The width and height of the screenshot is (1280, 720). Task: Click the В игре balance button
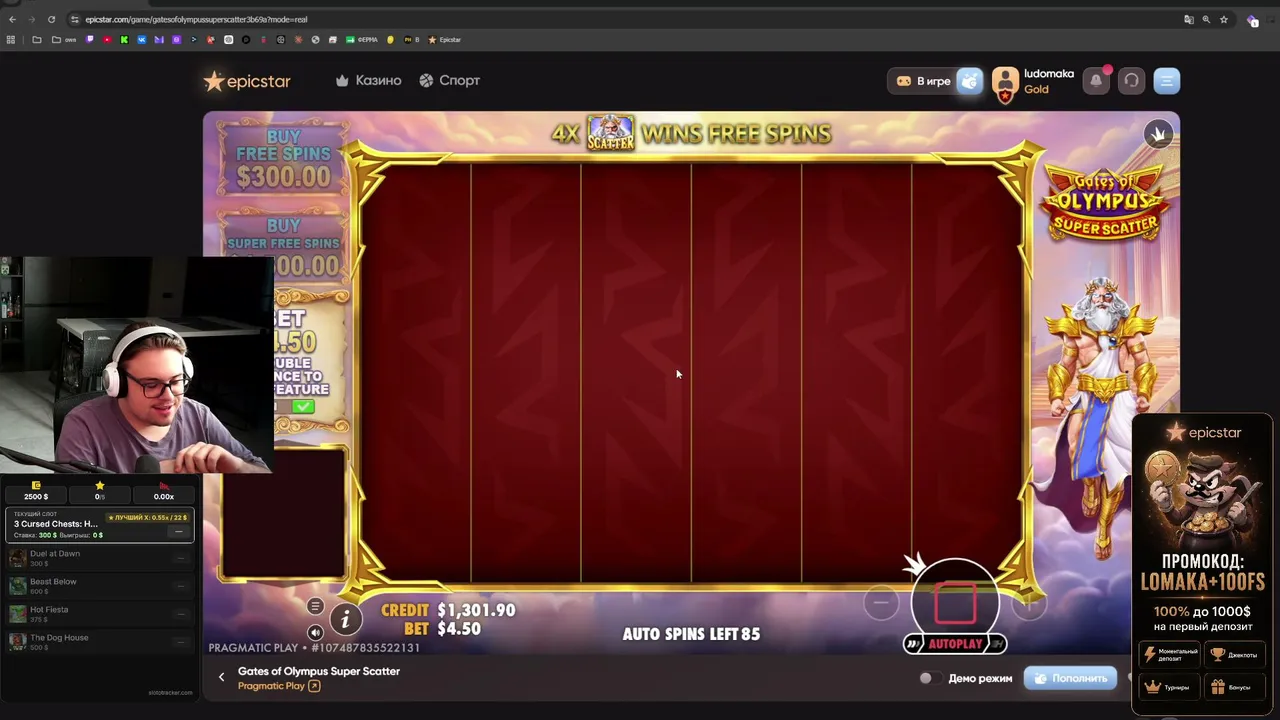coord(923,81)
